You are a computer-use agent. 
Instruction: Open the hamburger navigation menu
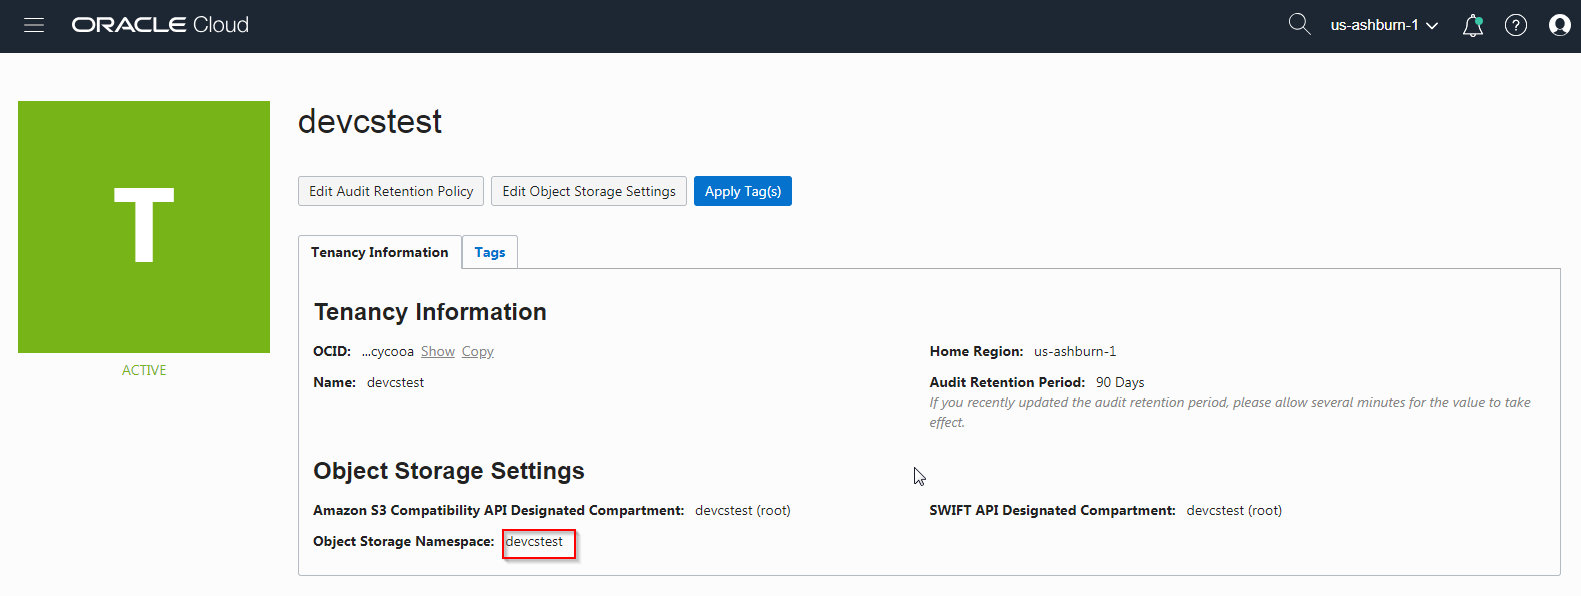34,25
